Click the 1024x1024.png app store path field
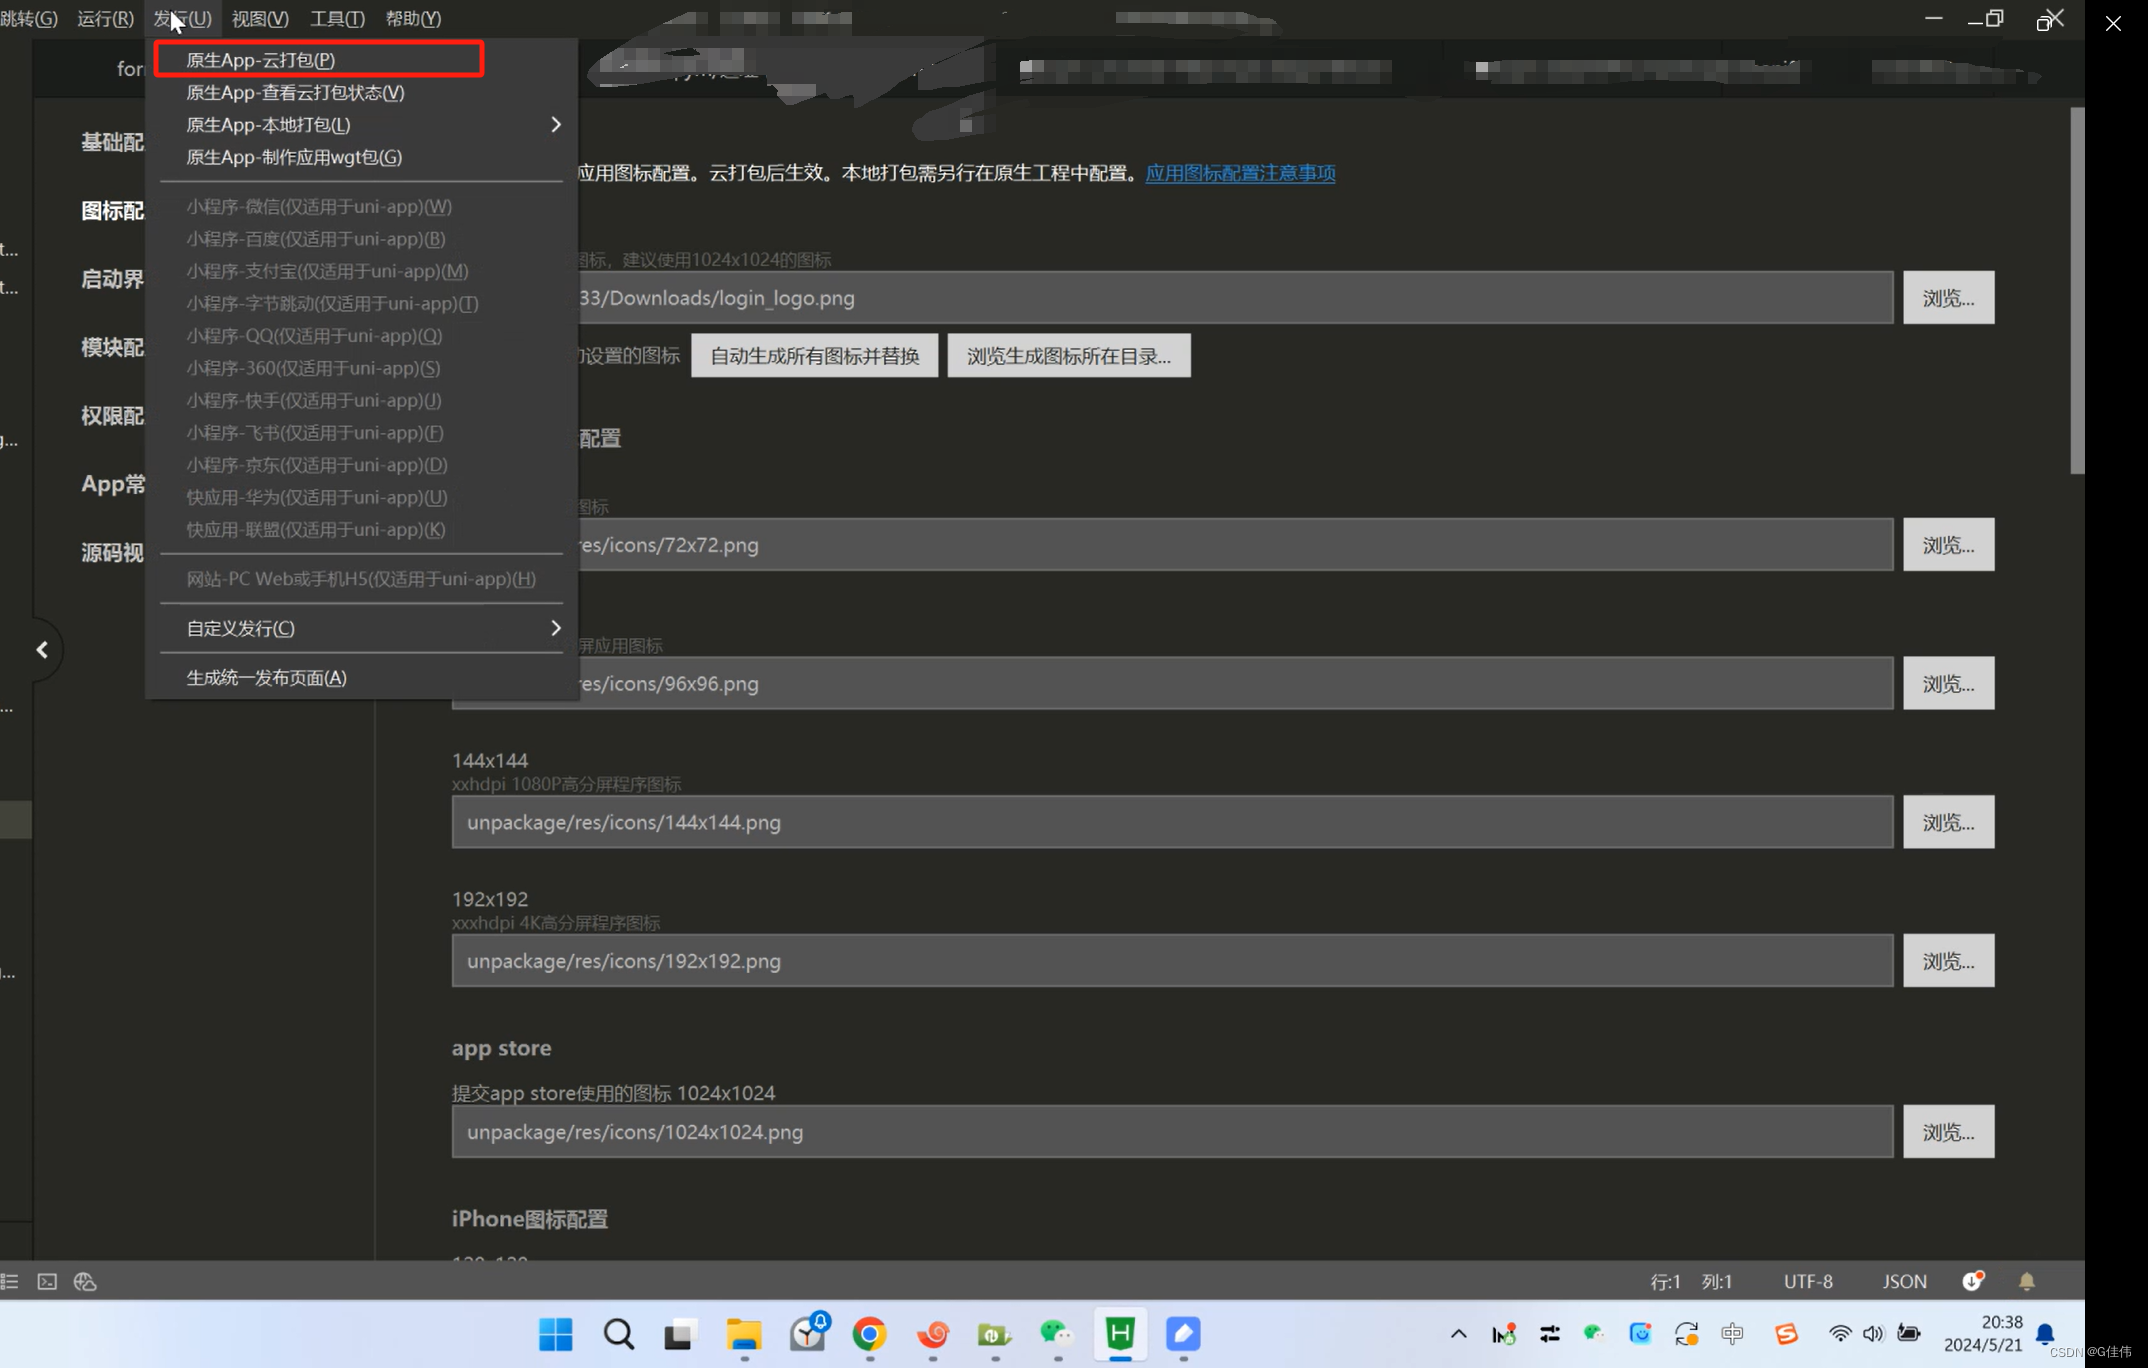2148x1368 pixels. [x=1172, y=1132]
